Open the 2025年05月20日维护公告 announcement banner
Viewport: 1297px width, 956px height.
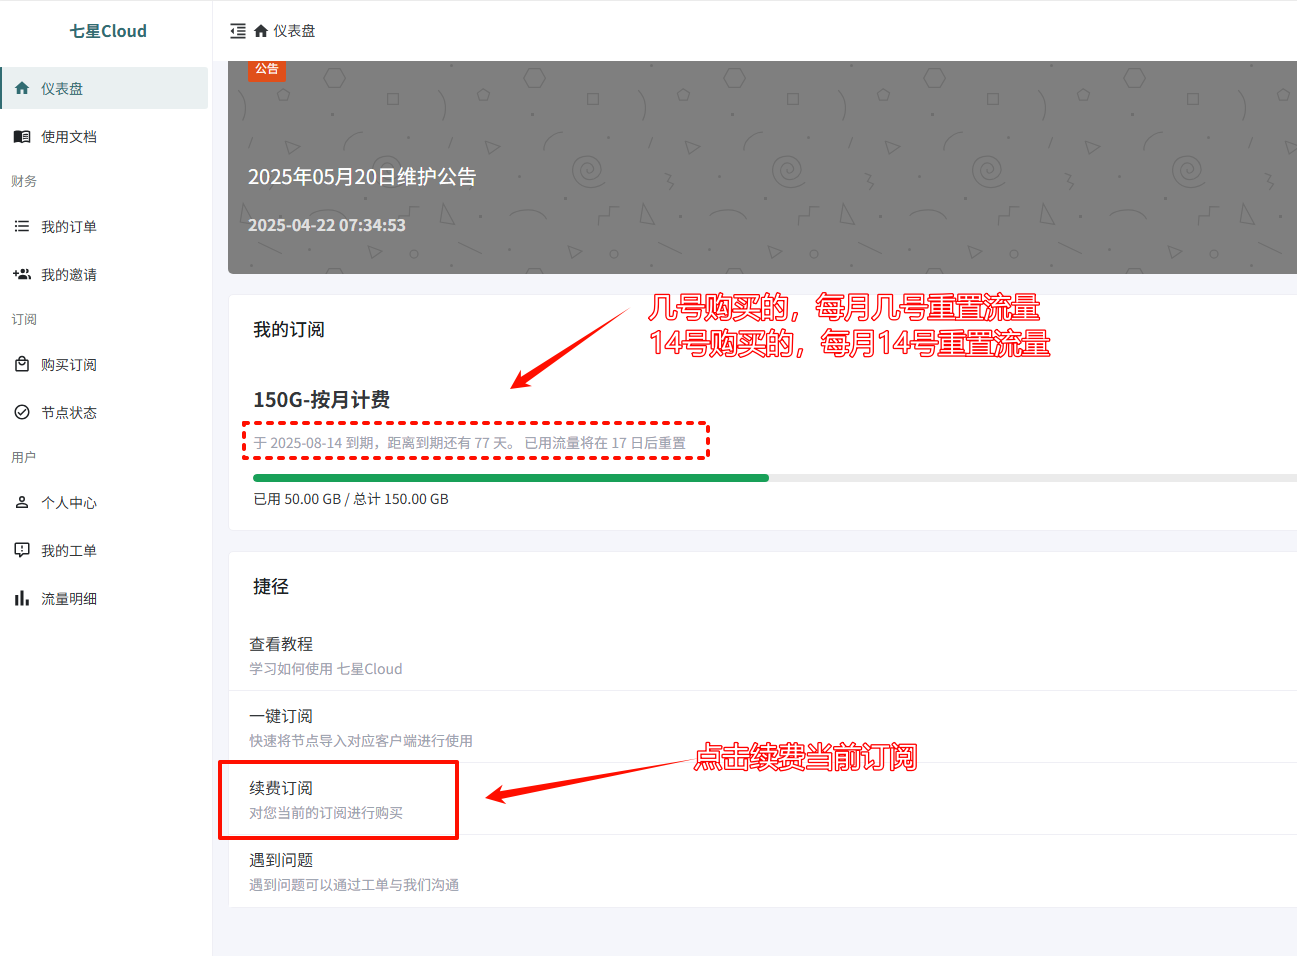click(763, 167)
